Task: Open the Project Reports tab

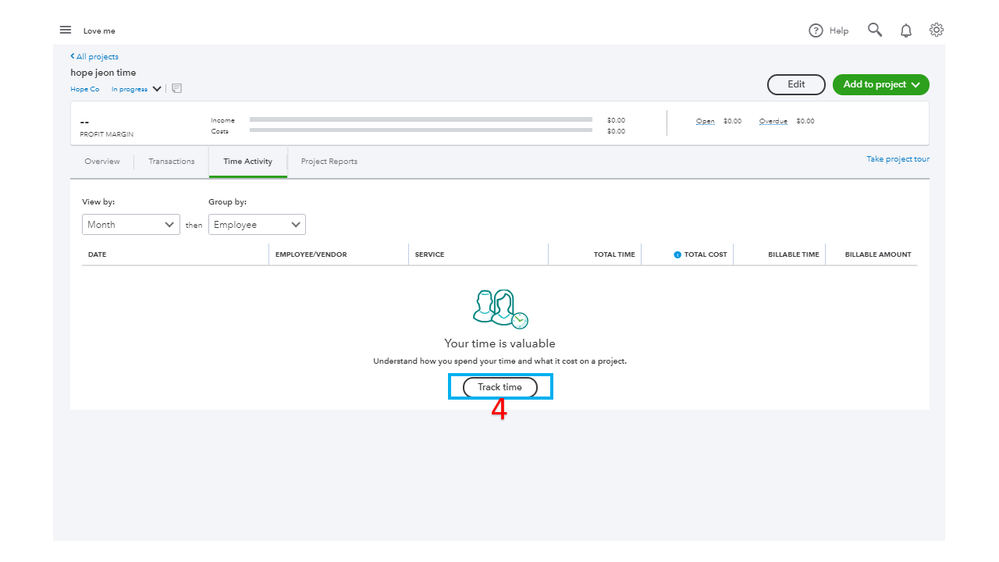Action: (x=329, y=161)
